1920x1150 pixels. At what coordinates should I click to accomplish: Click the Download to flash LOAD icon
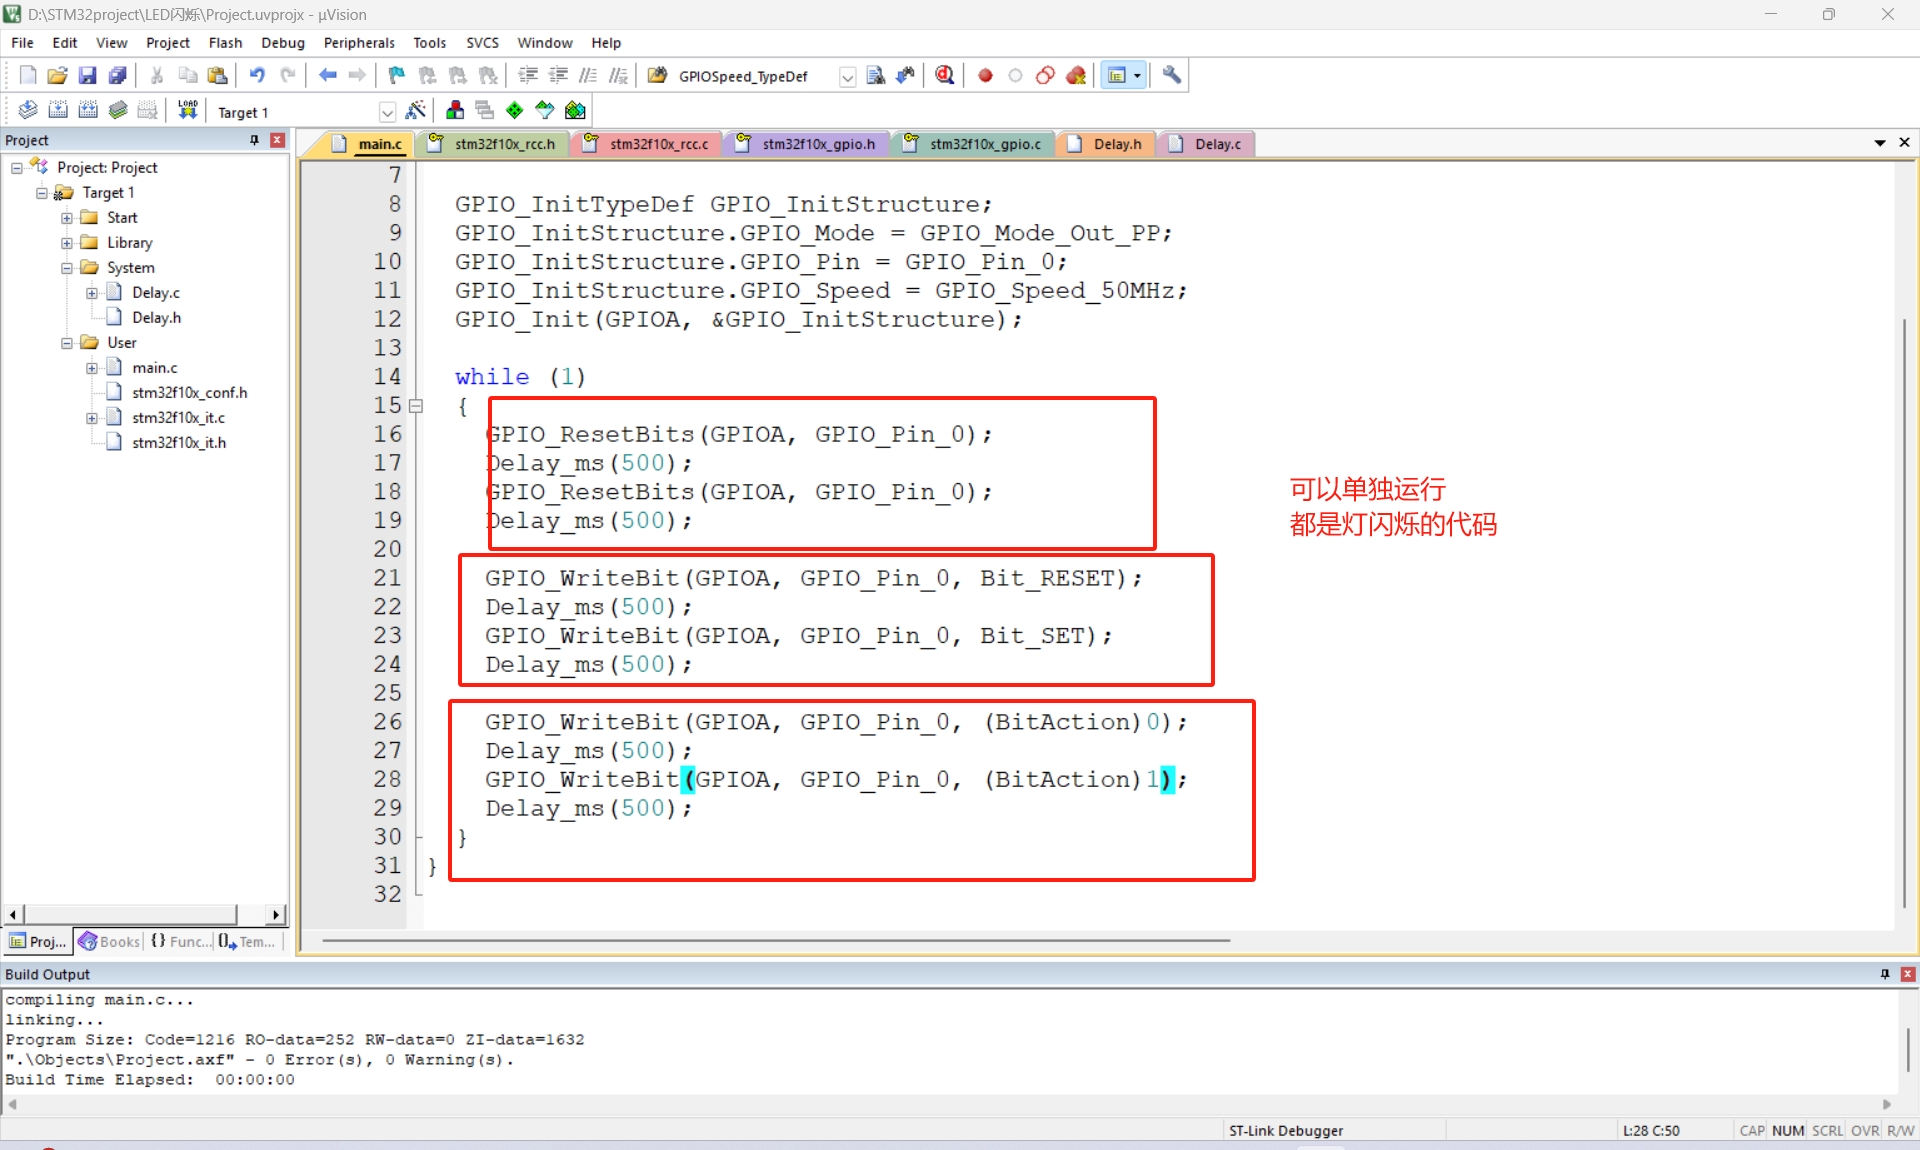187,111
